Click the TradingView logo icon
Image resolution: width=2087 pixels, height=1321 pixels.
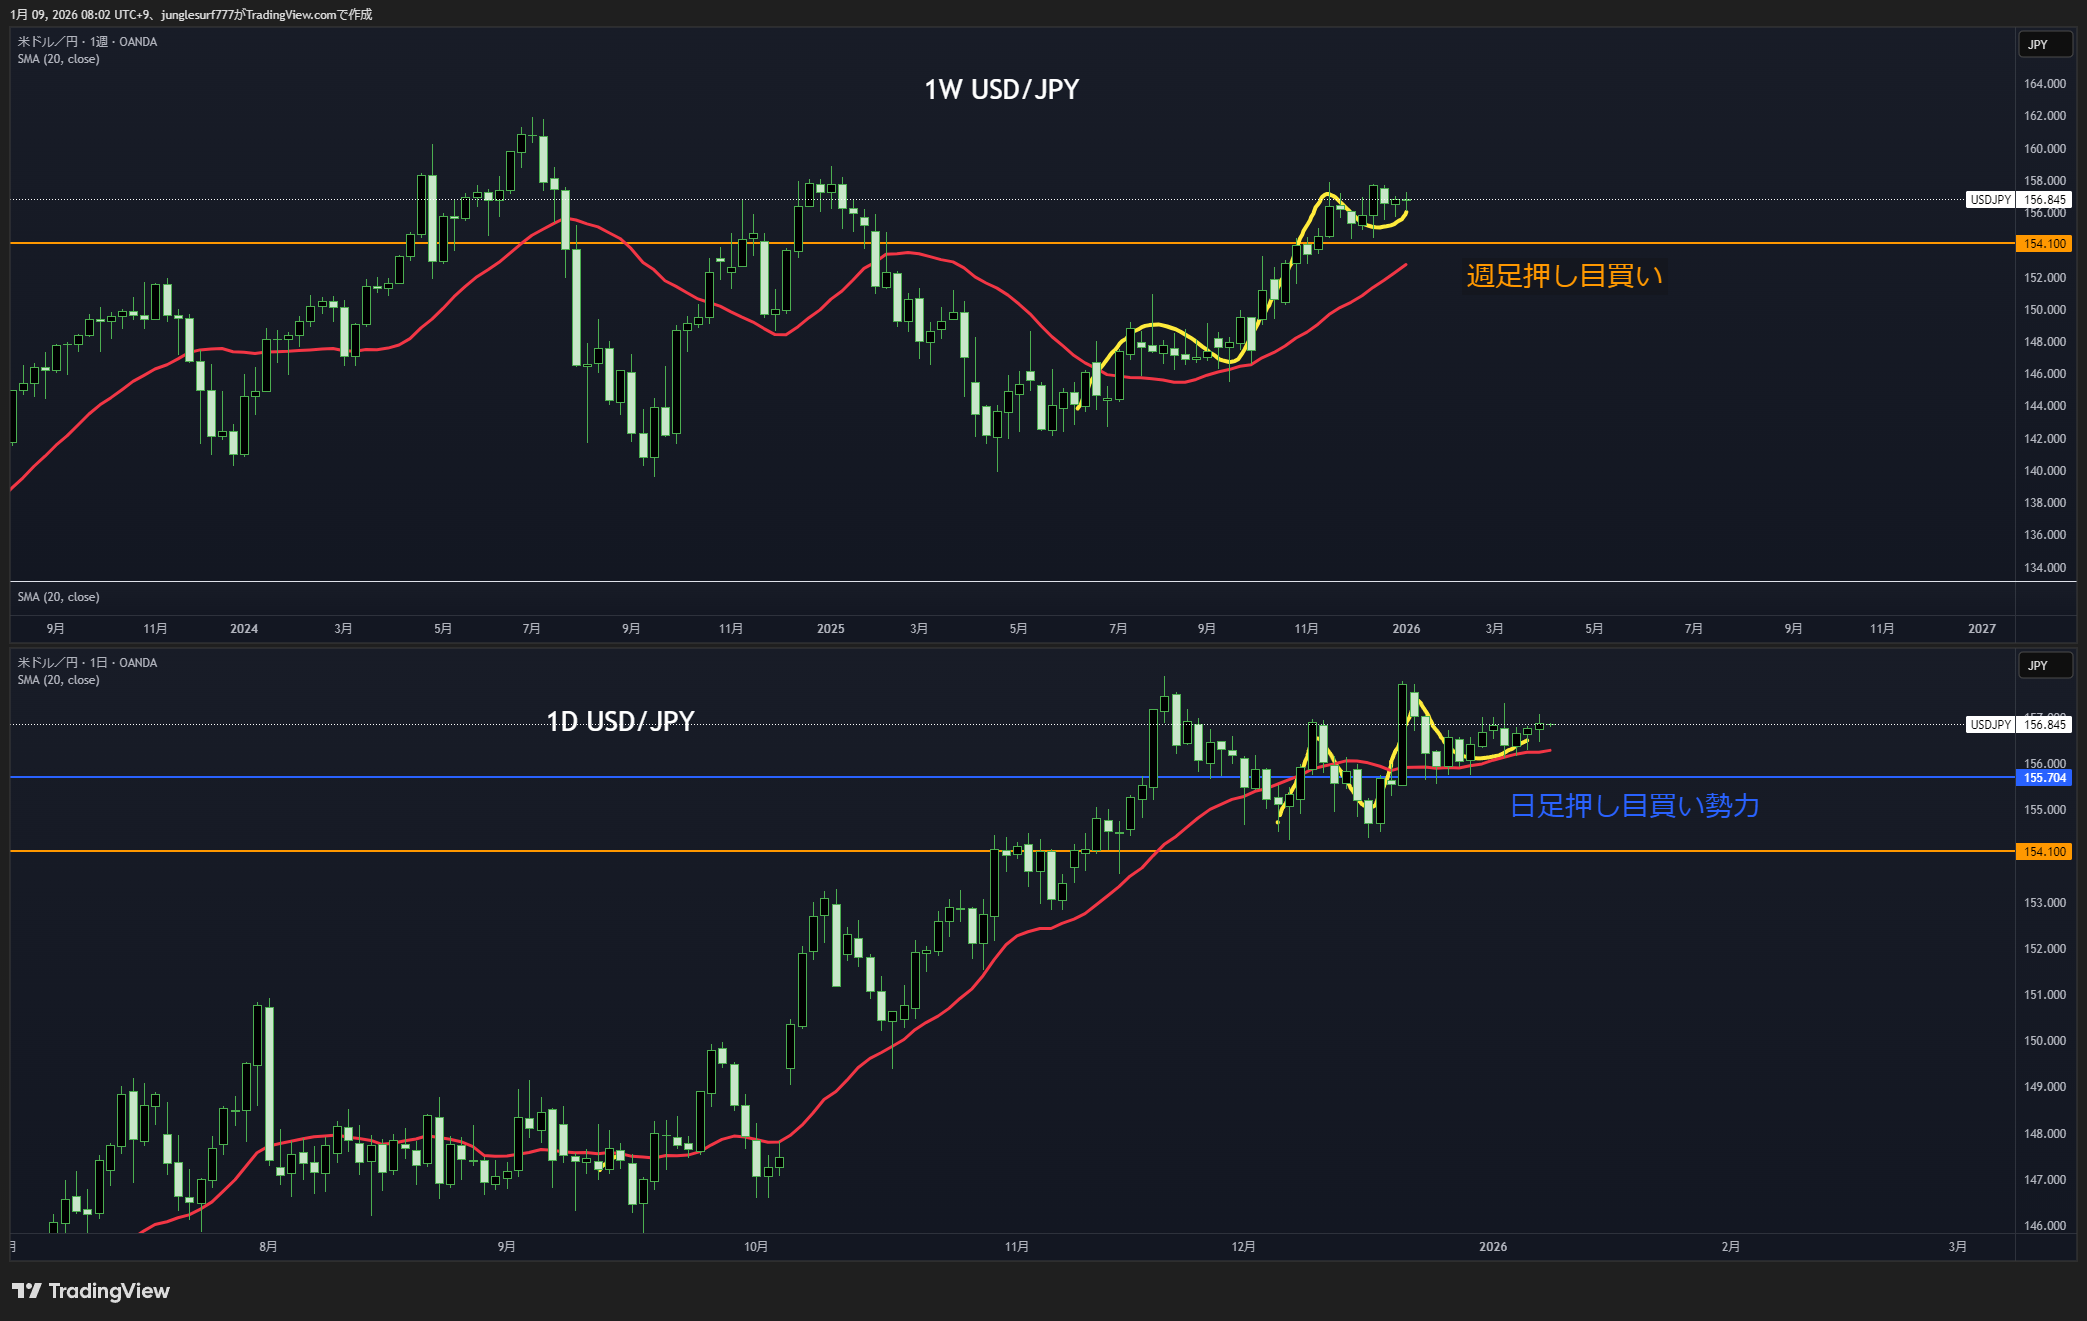(27, 1291)
